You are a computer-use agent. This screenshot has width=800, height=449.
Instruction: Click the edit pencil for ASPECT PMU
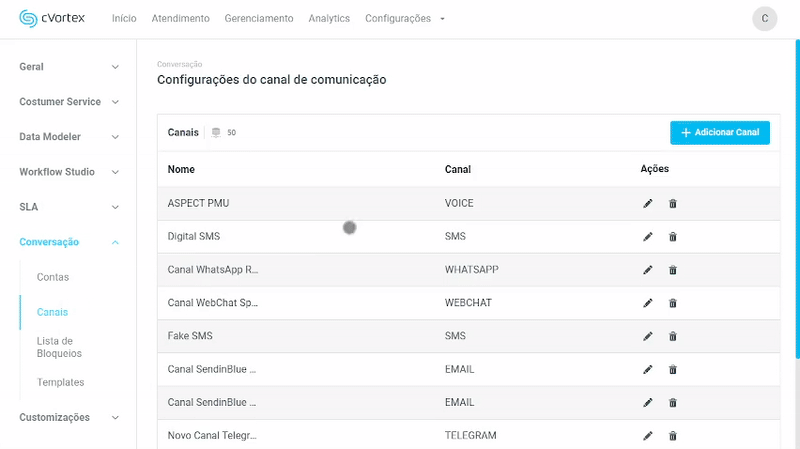coord(647,204)
